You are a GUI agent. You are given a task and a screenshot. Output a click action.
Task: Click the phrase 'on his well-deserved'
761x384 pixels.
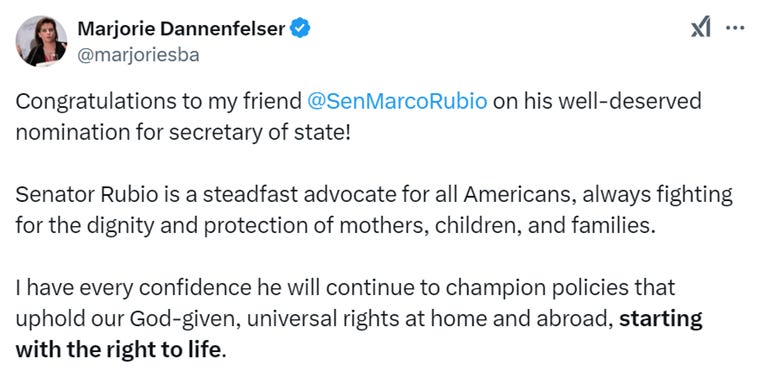[597, 101]
